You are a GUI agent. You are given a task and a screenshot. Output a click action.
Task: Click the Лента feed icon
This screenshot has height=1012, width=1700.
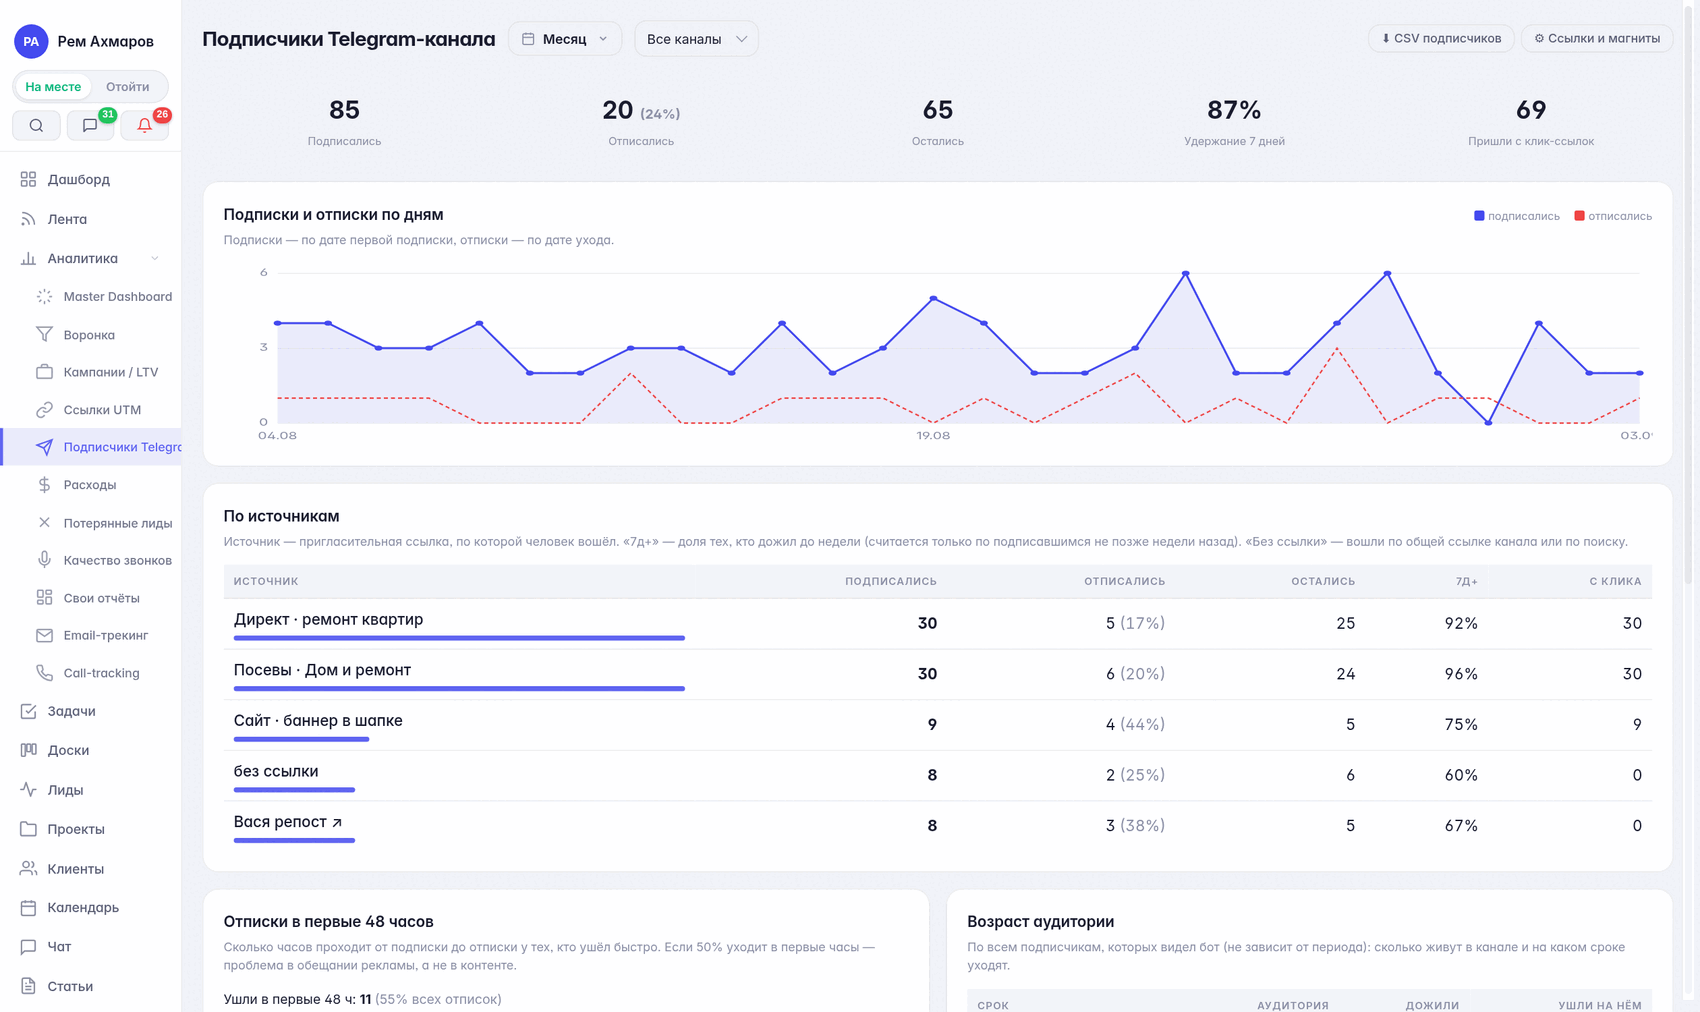28,219
